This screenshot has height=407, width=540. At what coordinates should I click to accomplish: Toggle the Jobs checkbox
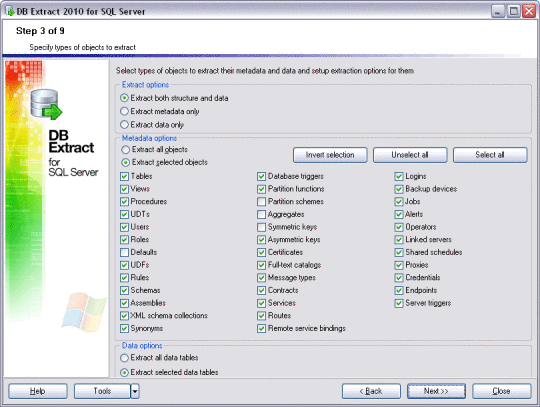pos(399,202)
